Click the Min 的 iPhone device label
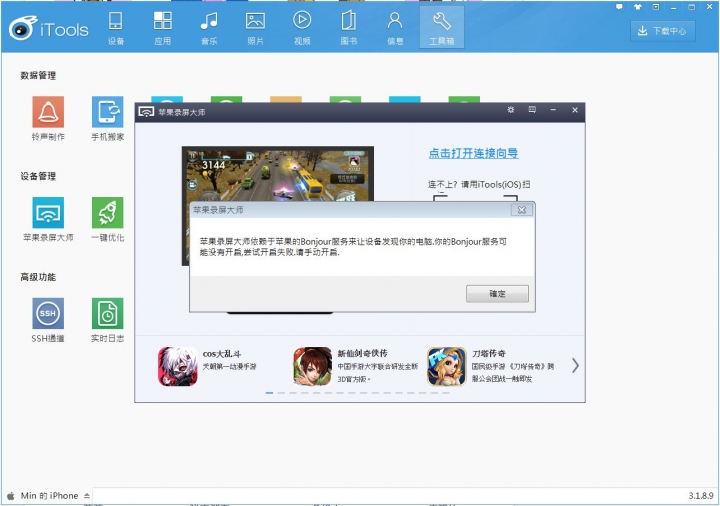The width and height of the screenshot is (720, 506). click(x=49, y=496)
